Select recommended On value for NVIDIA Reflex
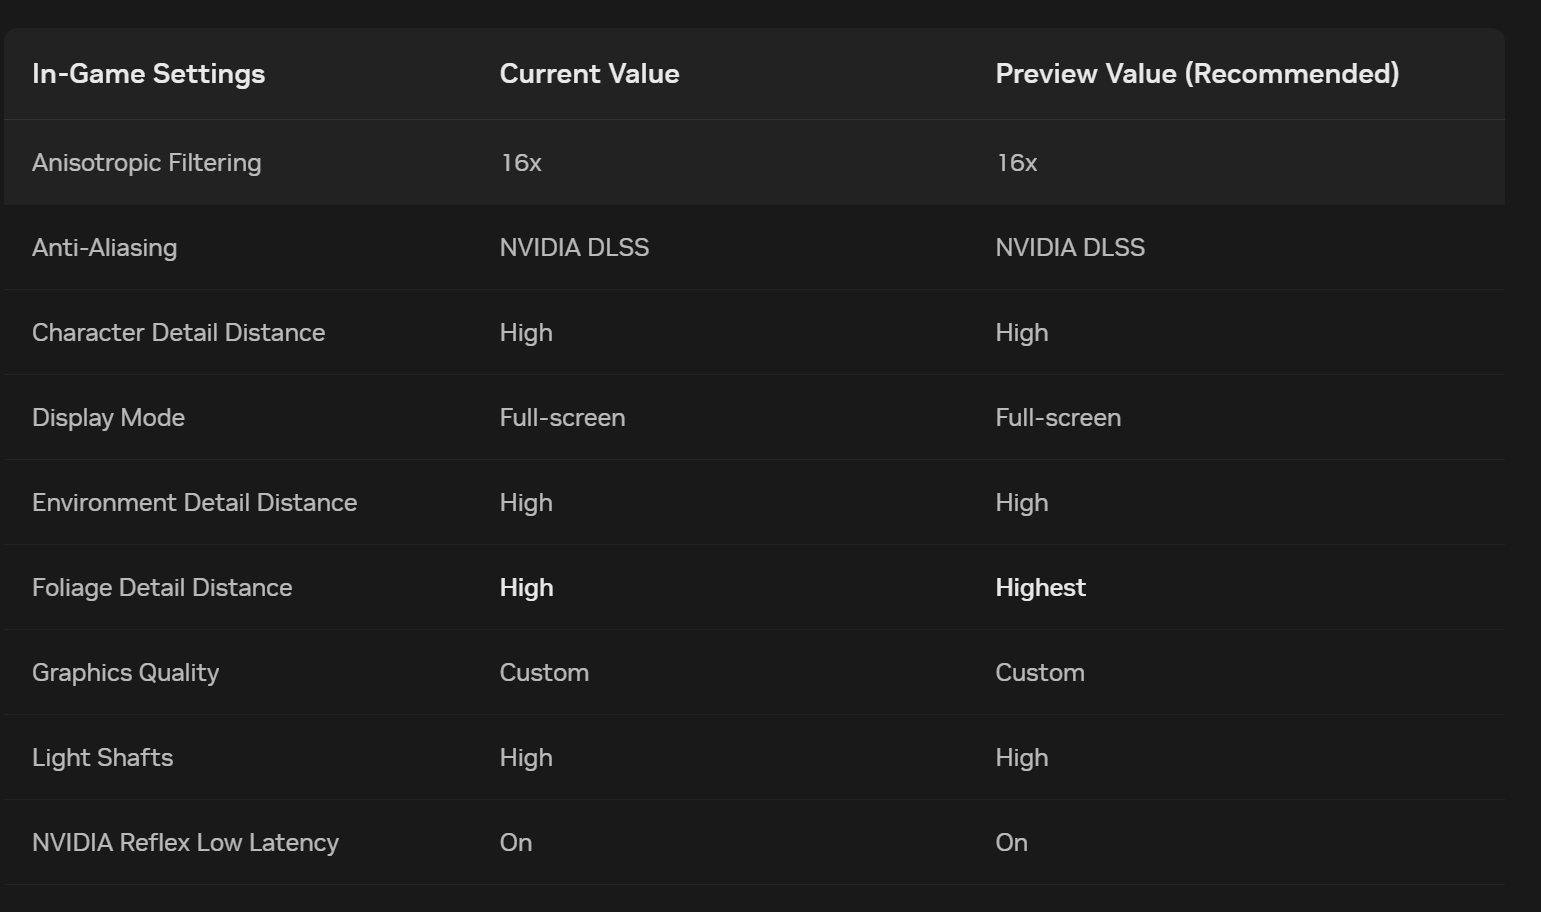Screen dimensions: 1541x912 point(1011,843)
